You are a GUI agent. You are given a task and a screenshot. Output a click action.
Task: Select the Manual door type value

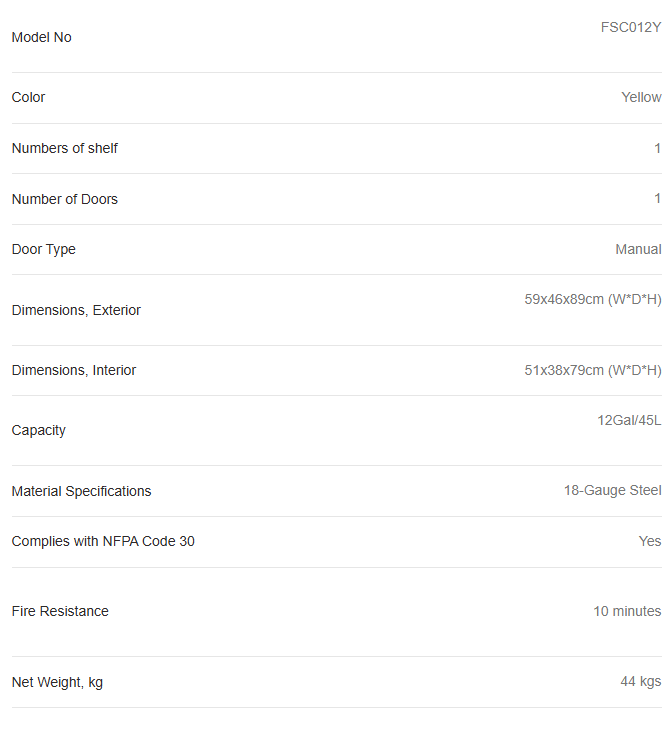pos(638,250)
